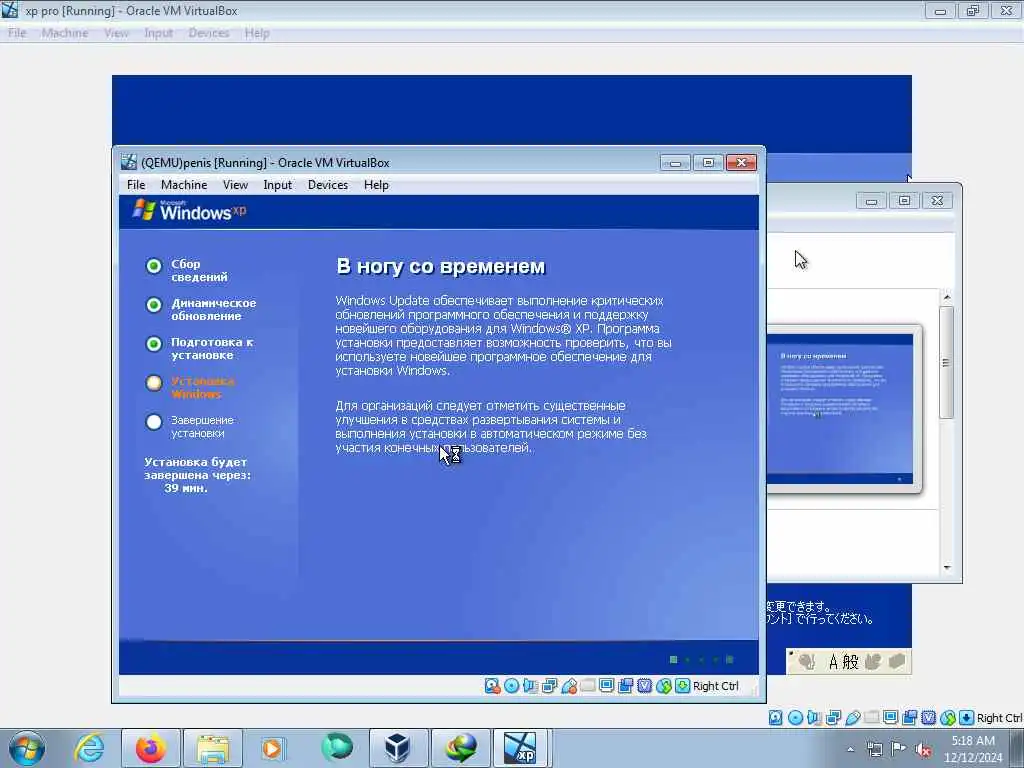
Task: Click the 'Right Ctrl' host key label in QEMU window
Action: click(716, 686)
